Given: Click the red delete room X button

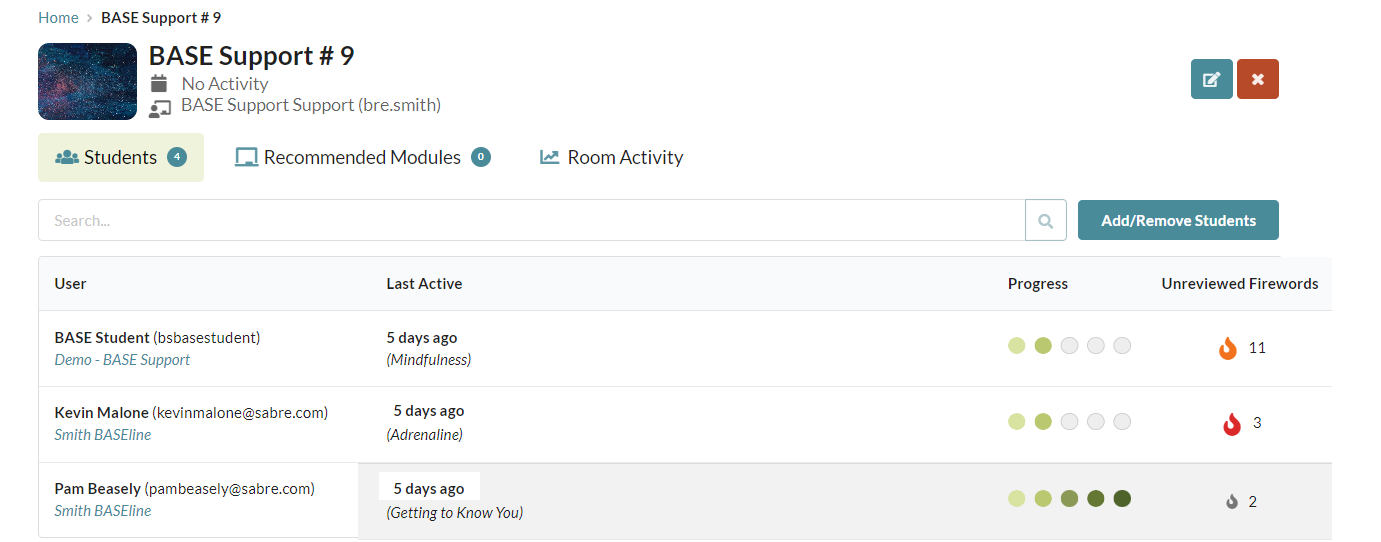Looking at the screenshot, I should click(x=1258, y=79).
